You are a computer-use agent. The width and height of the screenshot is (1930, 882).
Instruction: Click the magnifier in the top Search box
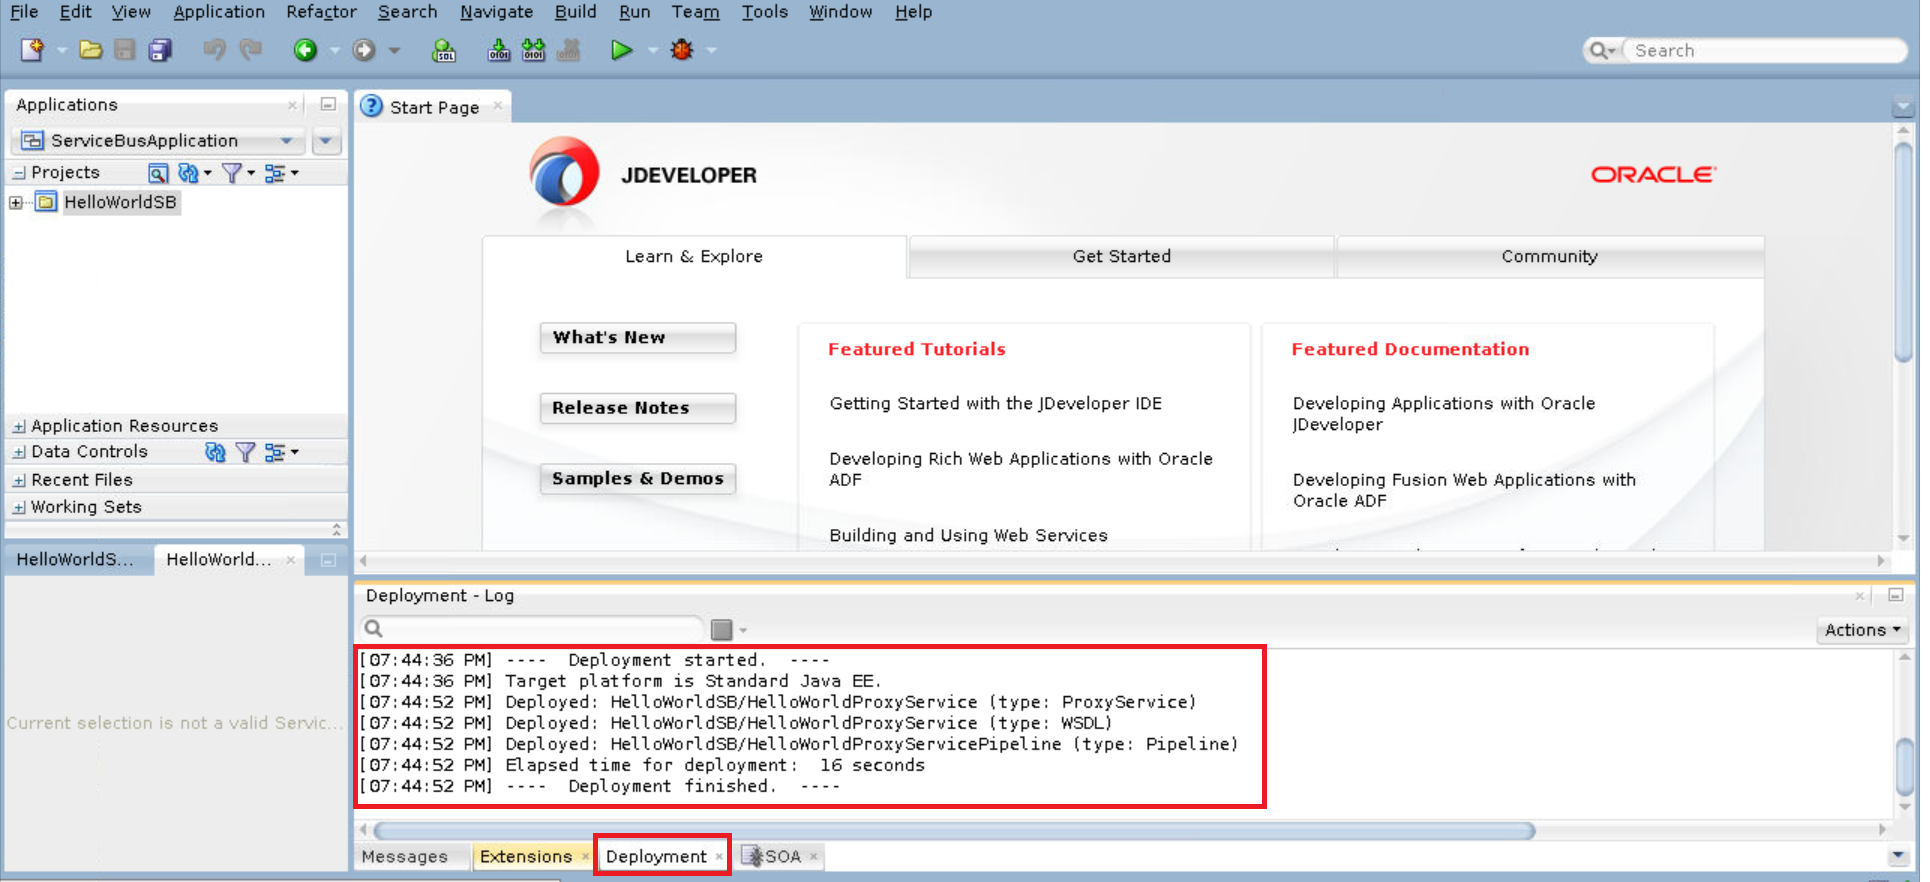1599,50
